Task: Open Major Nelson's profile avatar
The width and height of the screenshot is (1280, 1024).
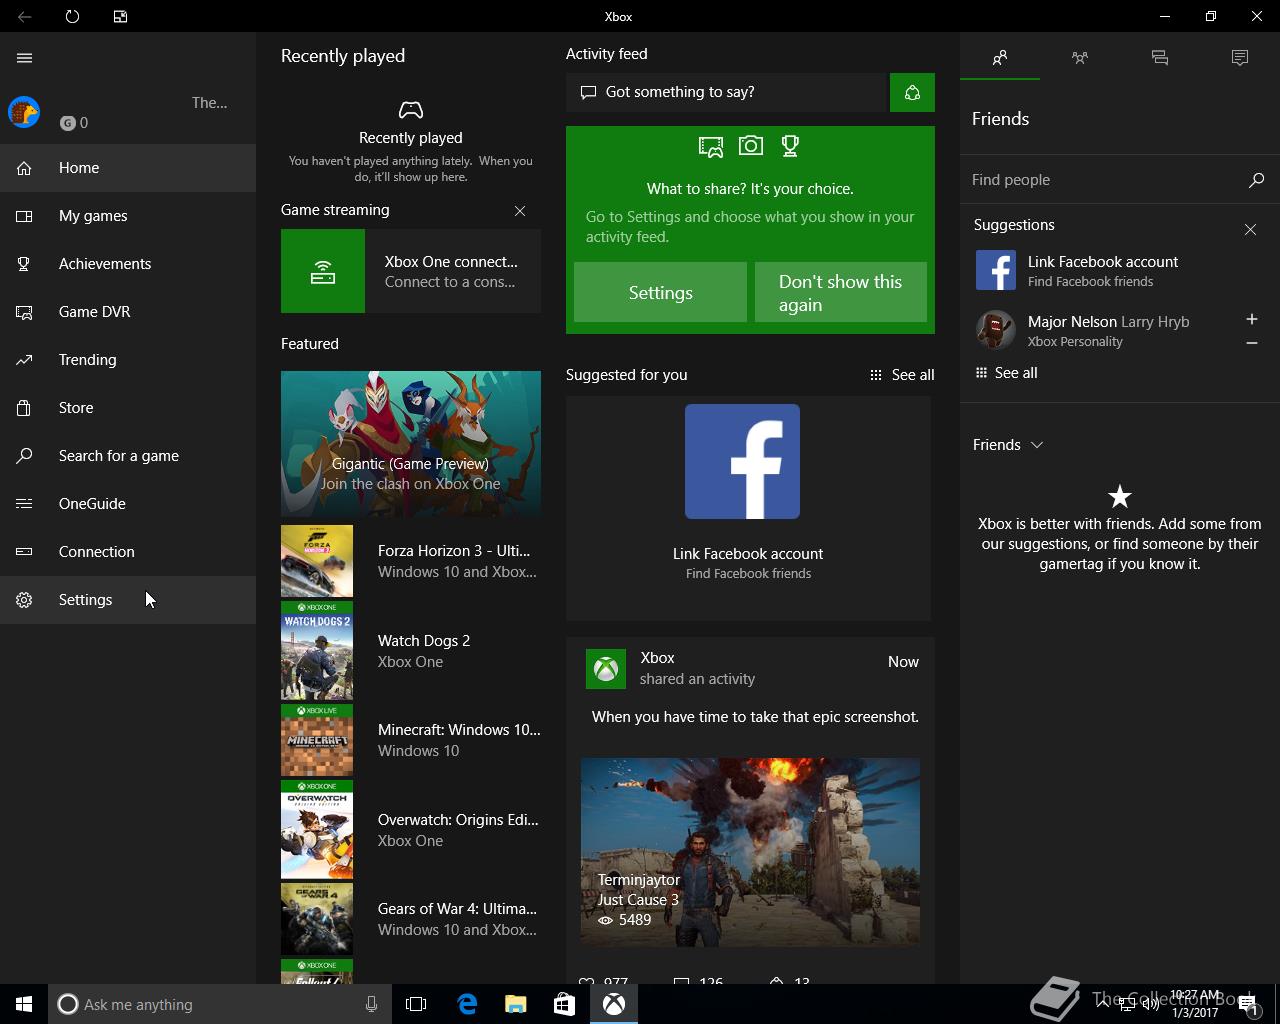Action: tap(996, 331)
